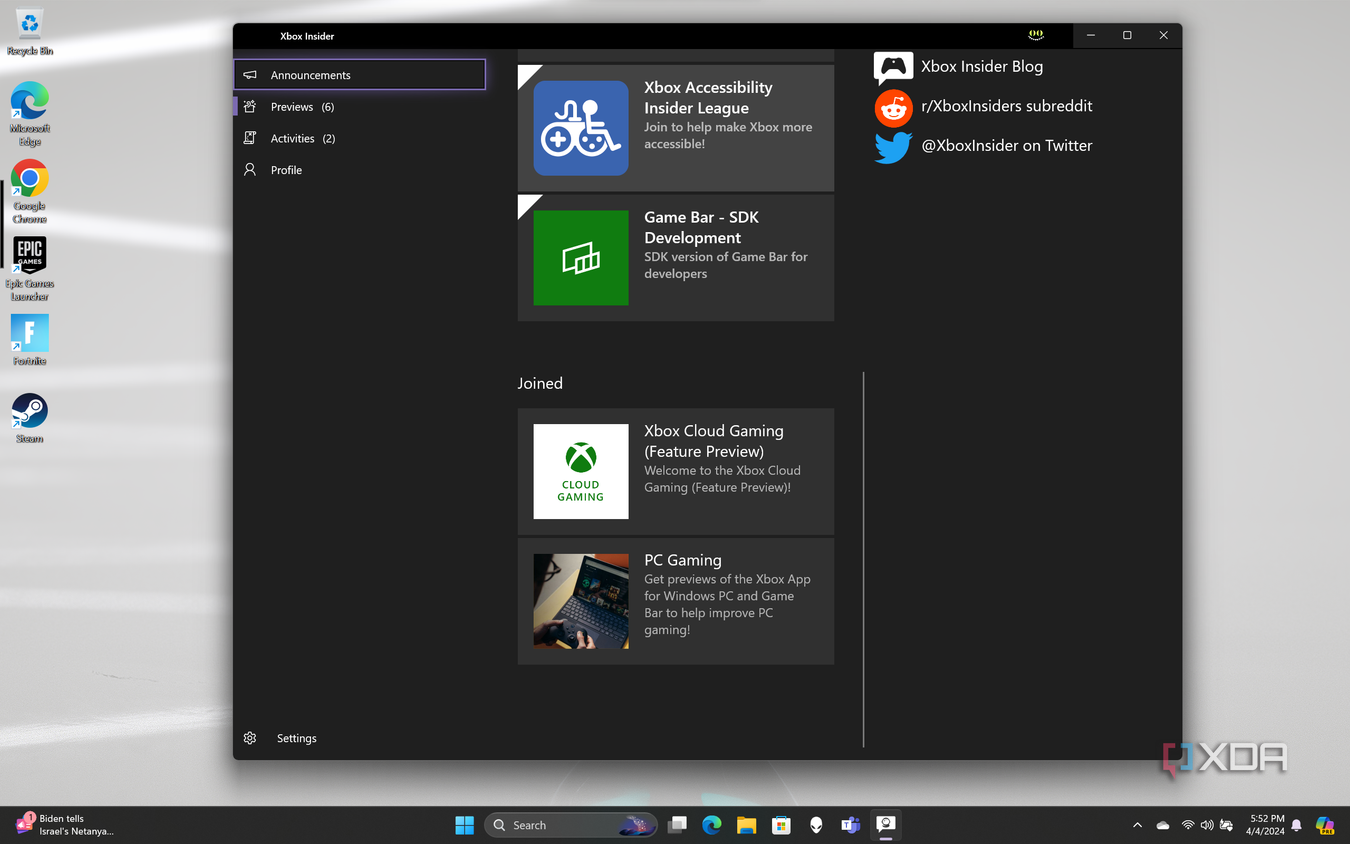1350x844 pixels.
Task: Open the Activities (2) section
Action: [360, 138]
